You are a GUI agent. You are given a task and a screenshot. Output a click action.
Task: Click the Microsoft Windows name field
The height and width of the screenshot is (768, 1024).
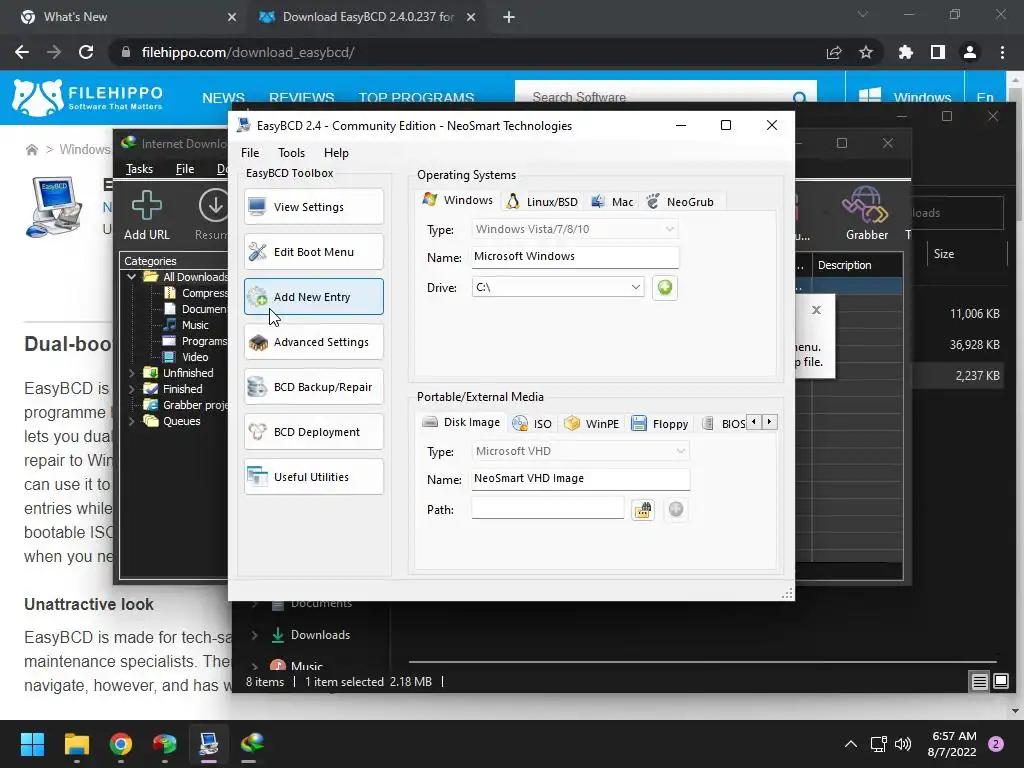pos(575,257)
